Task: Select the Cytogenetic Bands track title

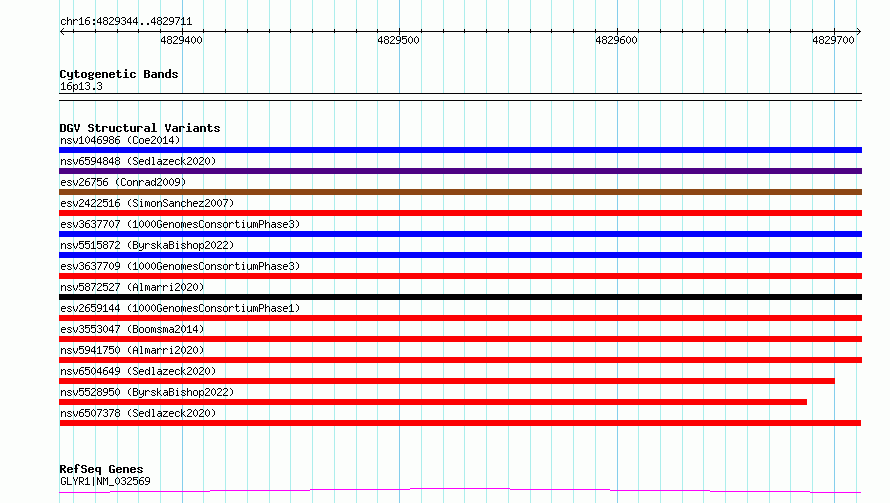Action: (x=119, y=74)
